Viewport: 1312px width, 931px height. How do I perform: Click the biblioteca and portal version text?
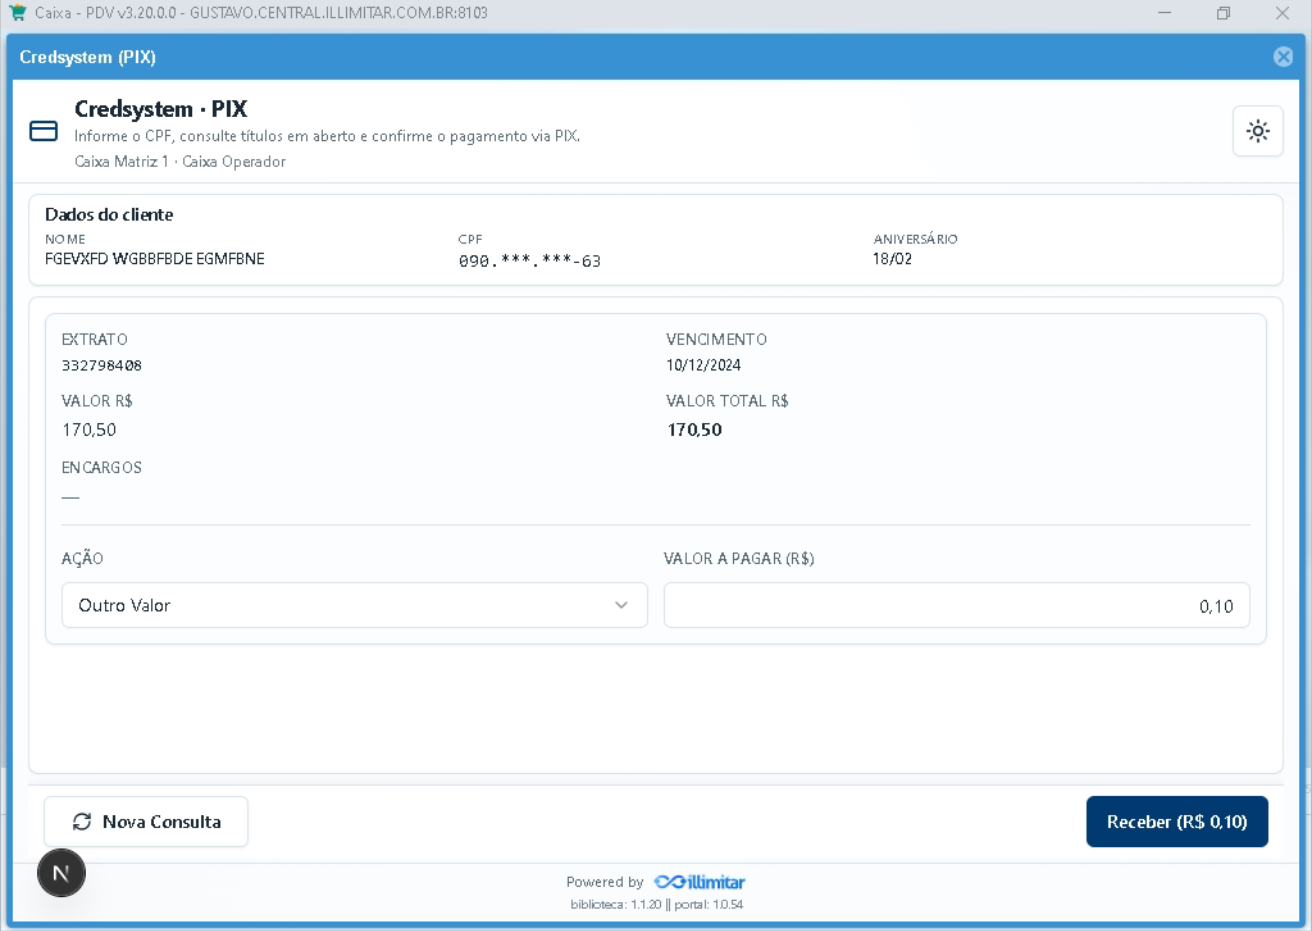pyautogui.click(x=657, y=905)
